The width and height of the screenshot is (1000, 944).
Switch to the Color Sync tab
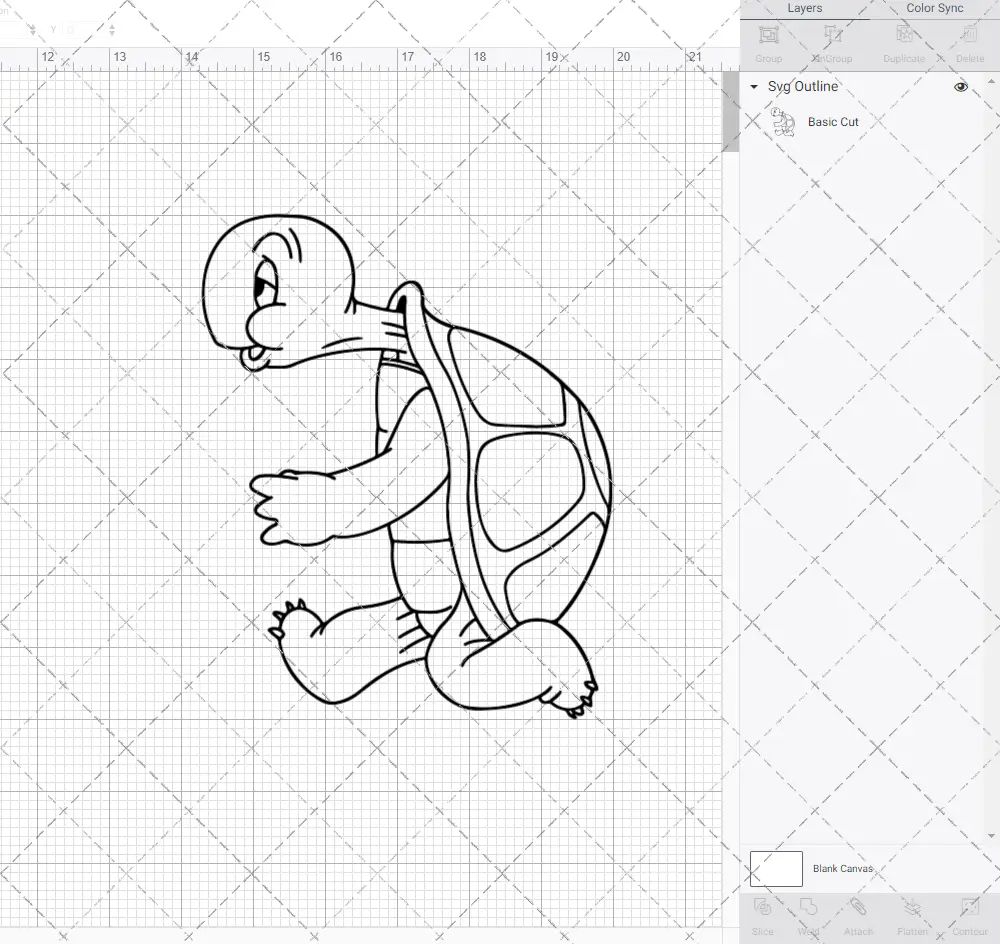tap(934, 8)
